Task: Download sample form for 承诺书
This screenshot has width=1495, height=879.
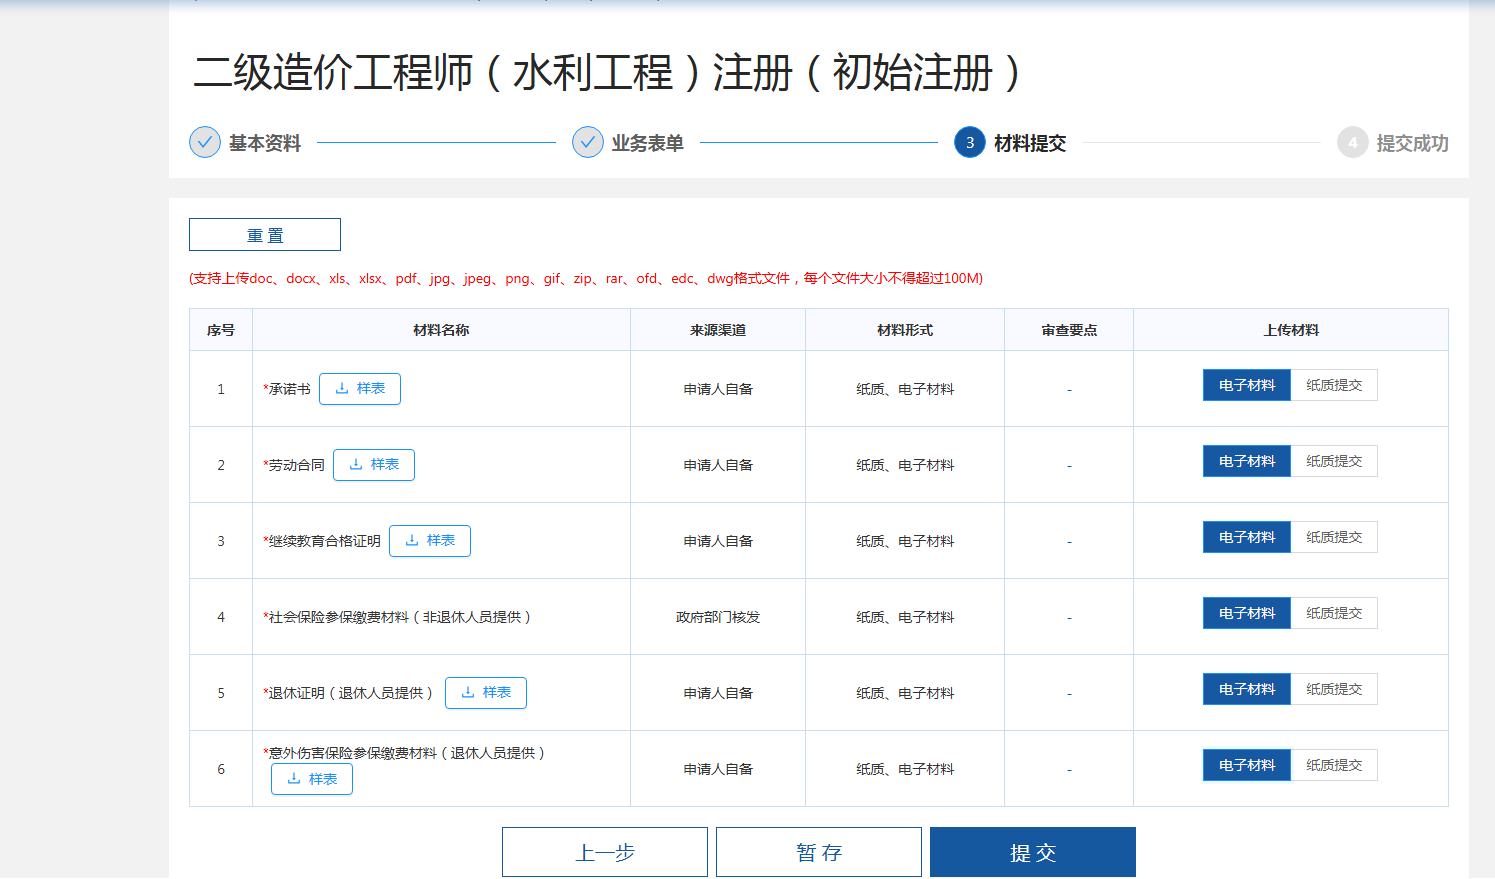Action: coord(360,389)
